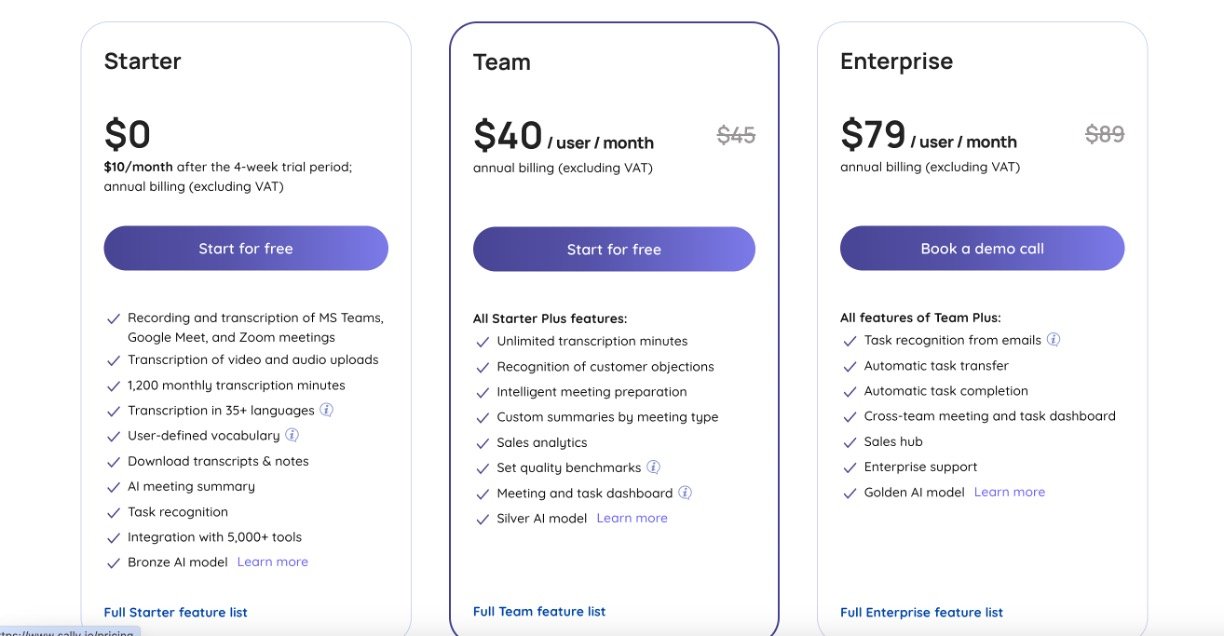Click info icon next to Set quality benchmarks
Viewport: 1224px width, 636px height.
pyautogui.click(x=653, y=467)
